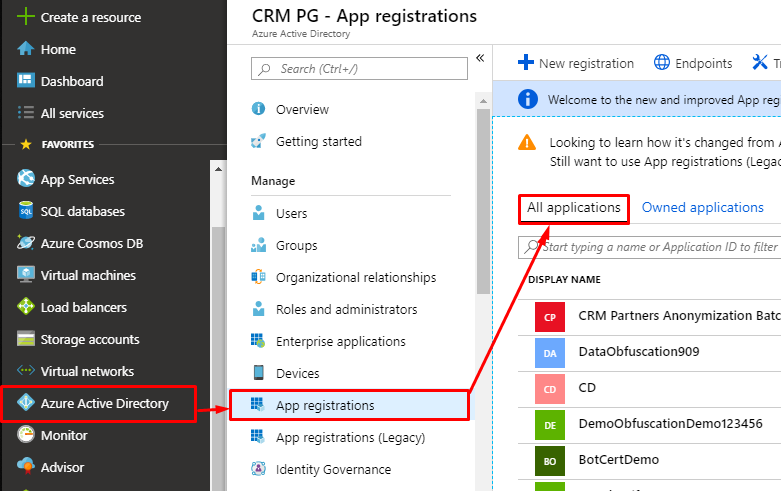Click the Search (Ctrl+/) box

(x=360, y=68)
